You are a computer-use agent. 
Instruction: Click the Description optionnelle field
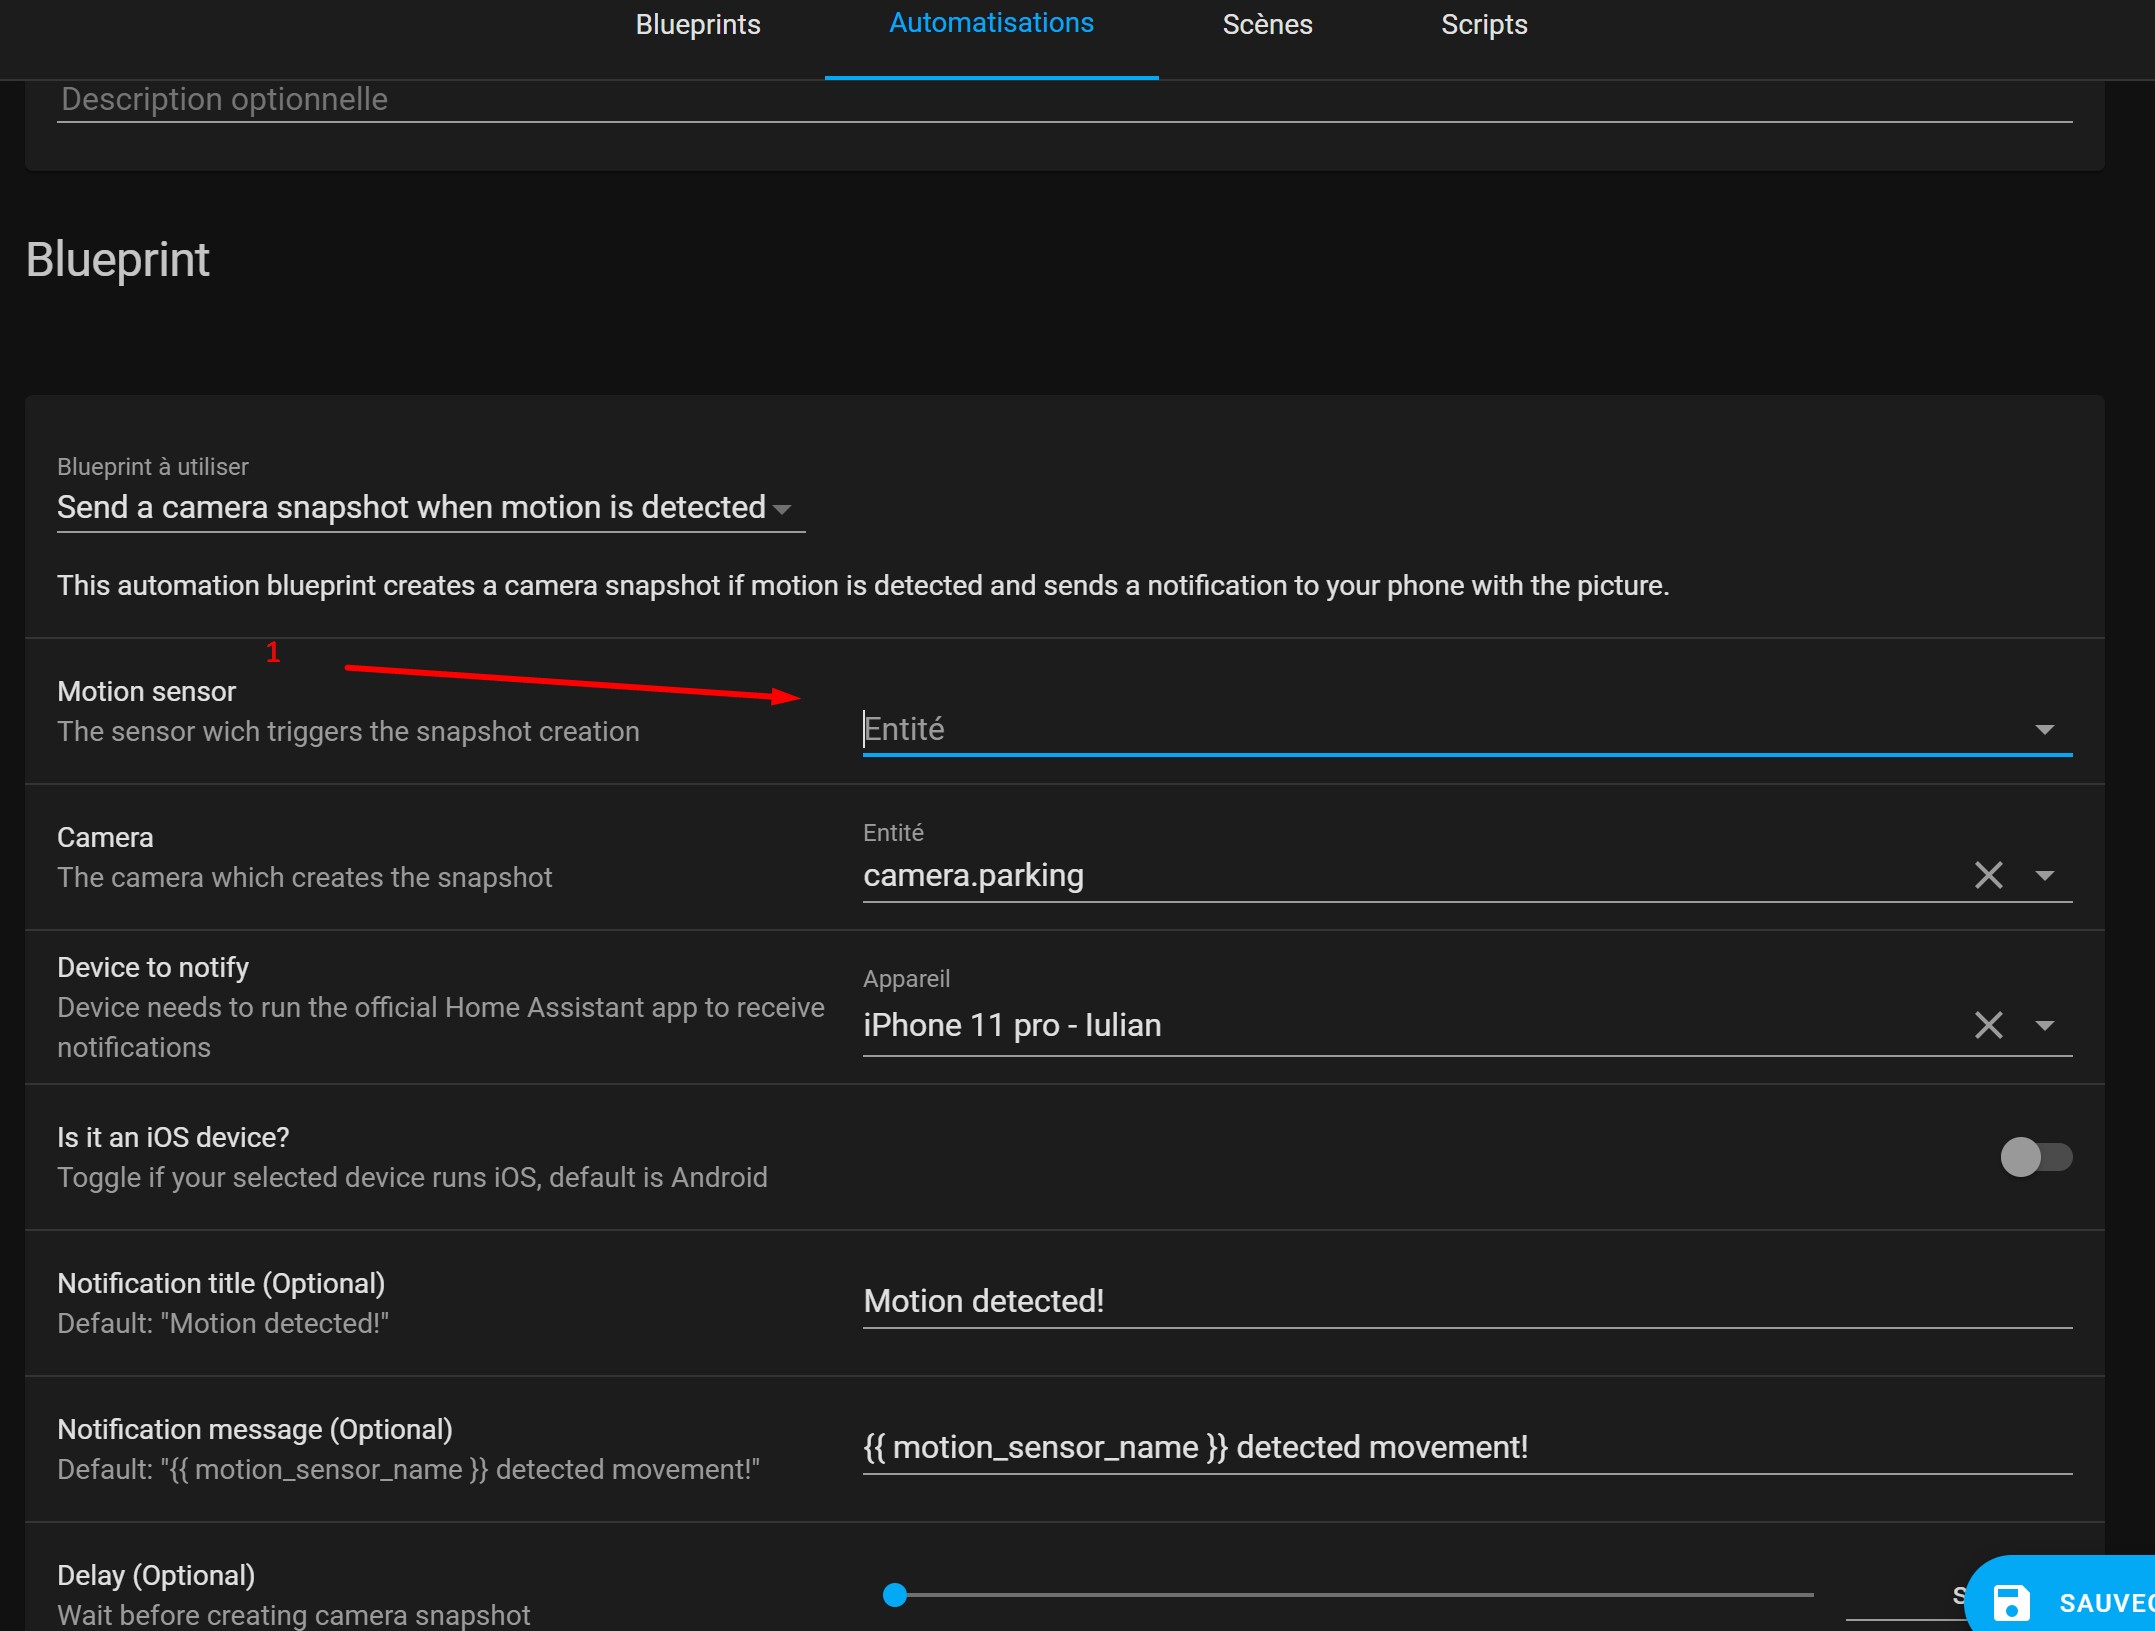click(1064, 100)
